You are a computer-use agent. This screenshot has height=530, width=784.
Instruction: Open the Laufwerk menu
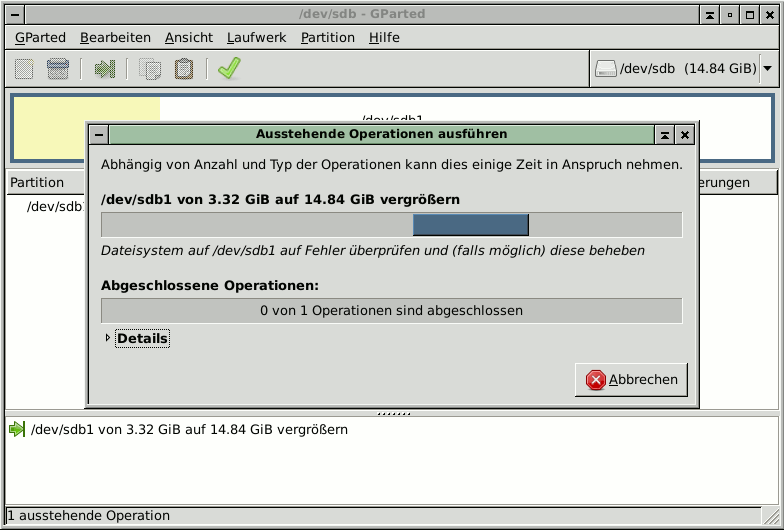(256, 38)
